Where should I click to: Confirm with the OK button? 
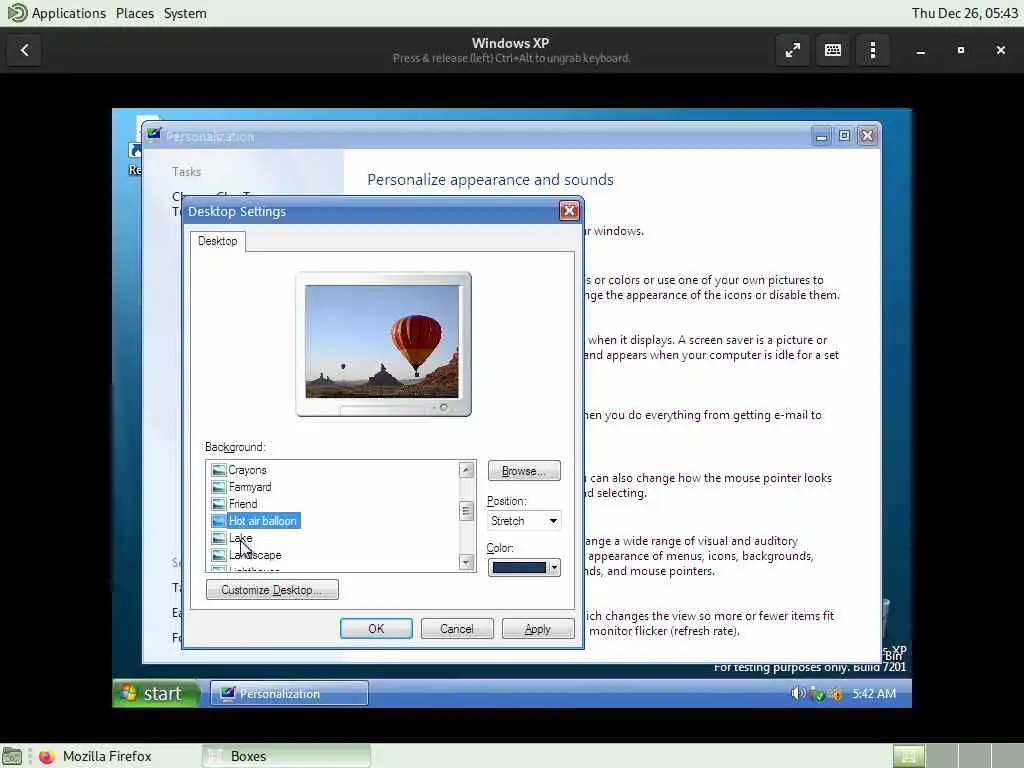point(376,628)
